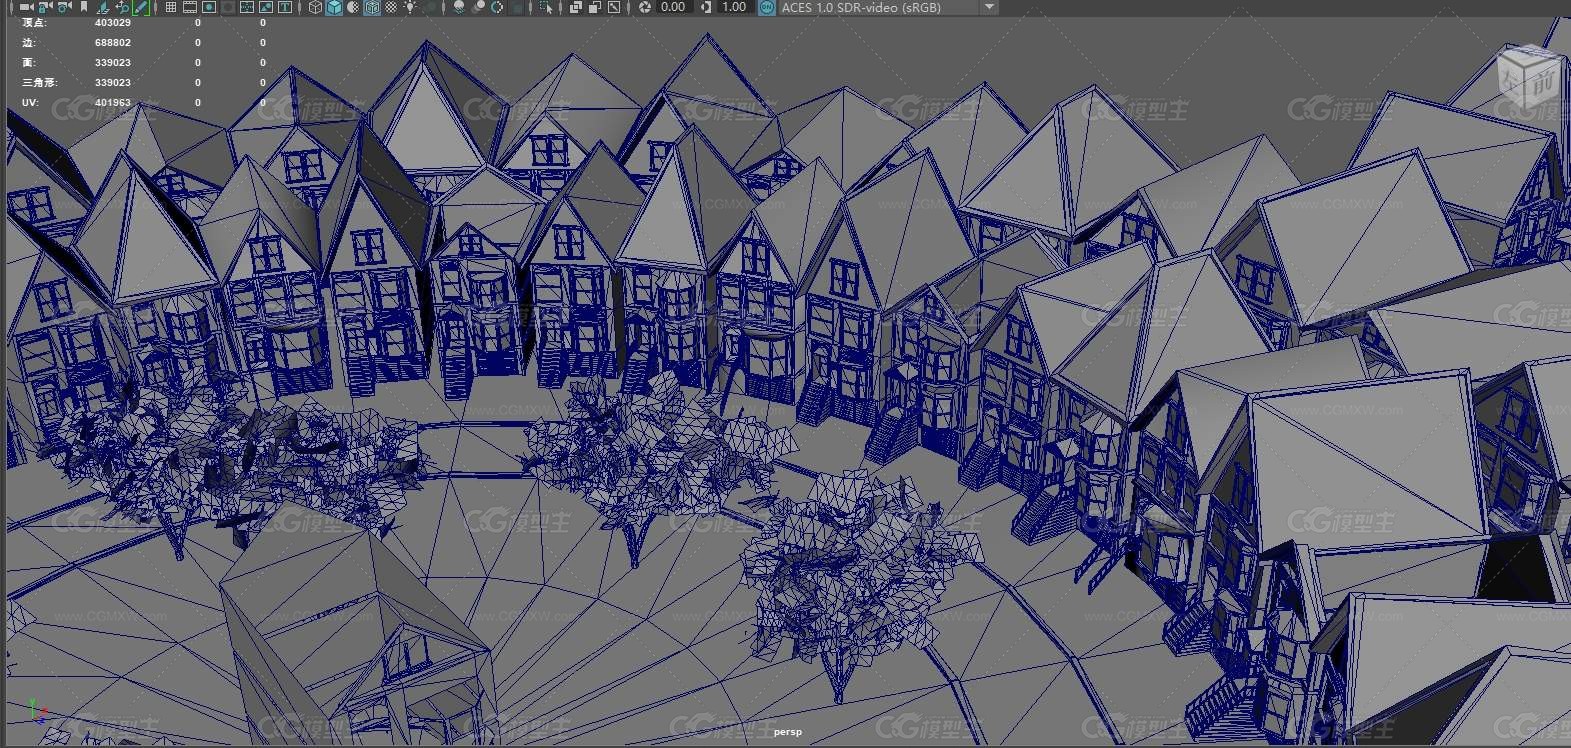Screen dimensions: 1571x748
Task: Click the Select Camera icon
Action: [x=27, y=7]
